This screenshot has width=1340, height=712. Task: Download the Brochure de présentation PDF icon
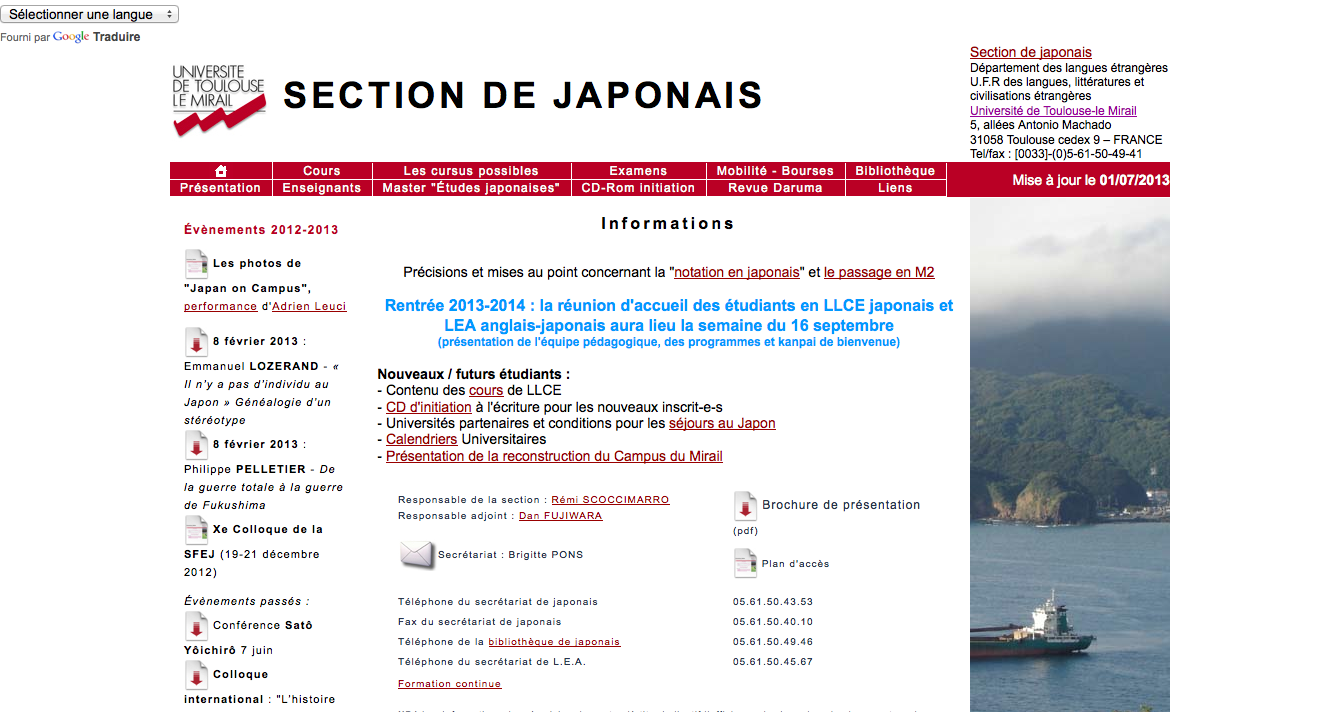(745, 505)
